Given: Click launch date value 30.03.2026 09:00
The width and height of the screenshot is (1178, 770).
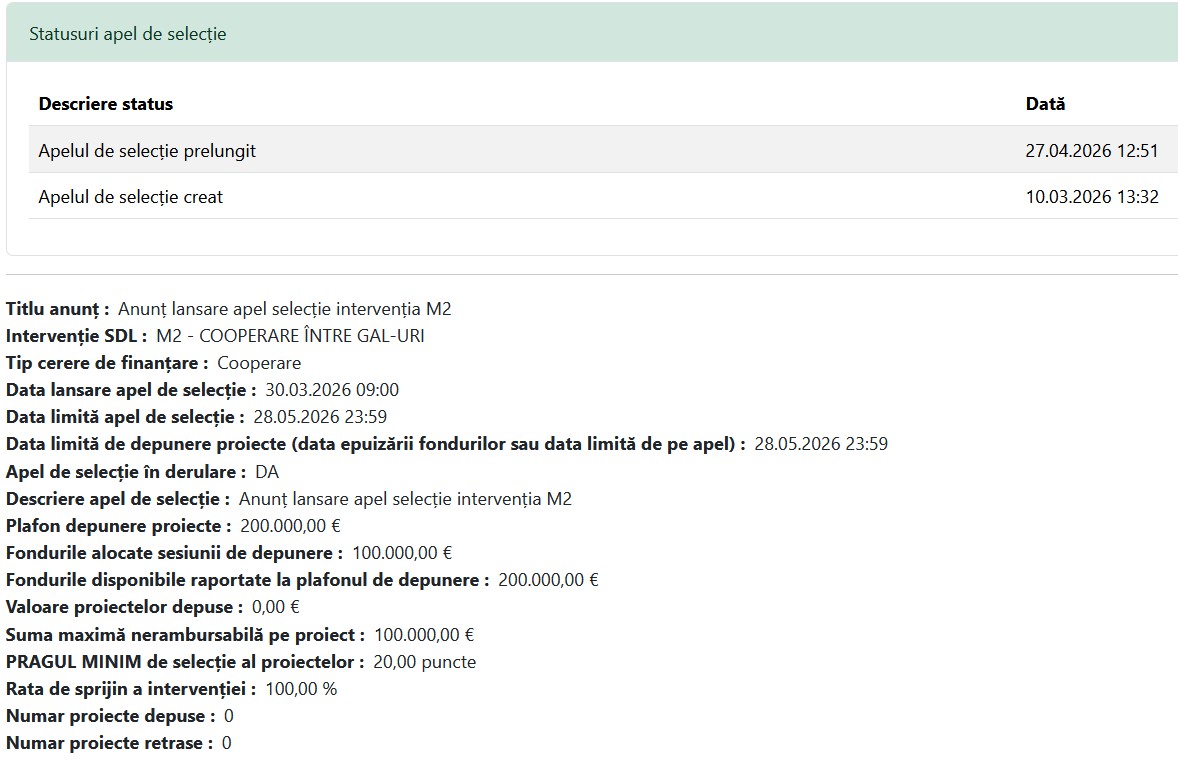Looking at the screenshot, I should click(x=332, y=390).
